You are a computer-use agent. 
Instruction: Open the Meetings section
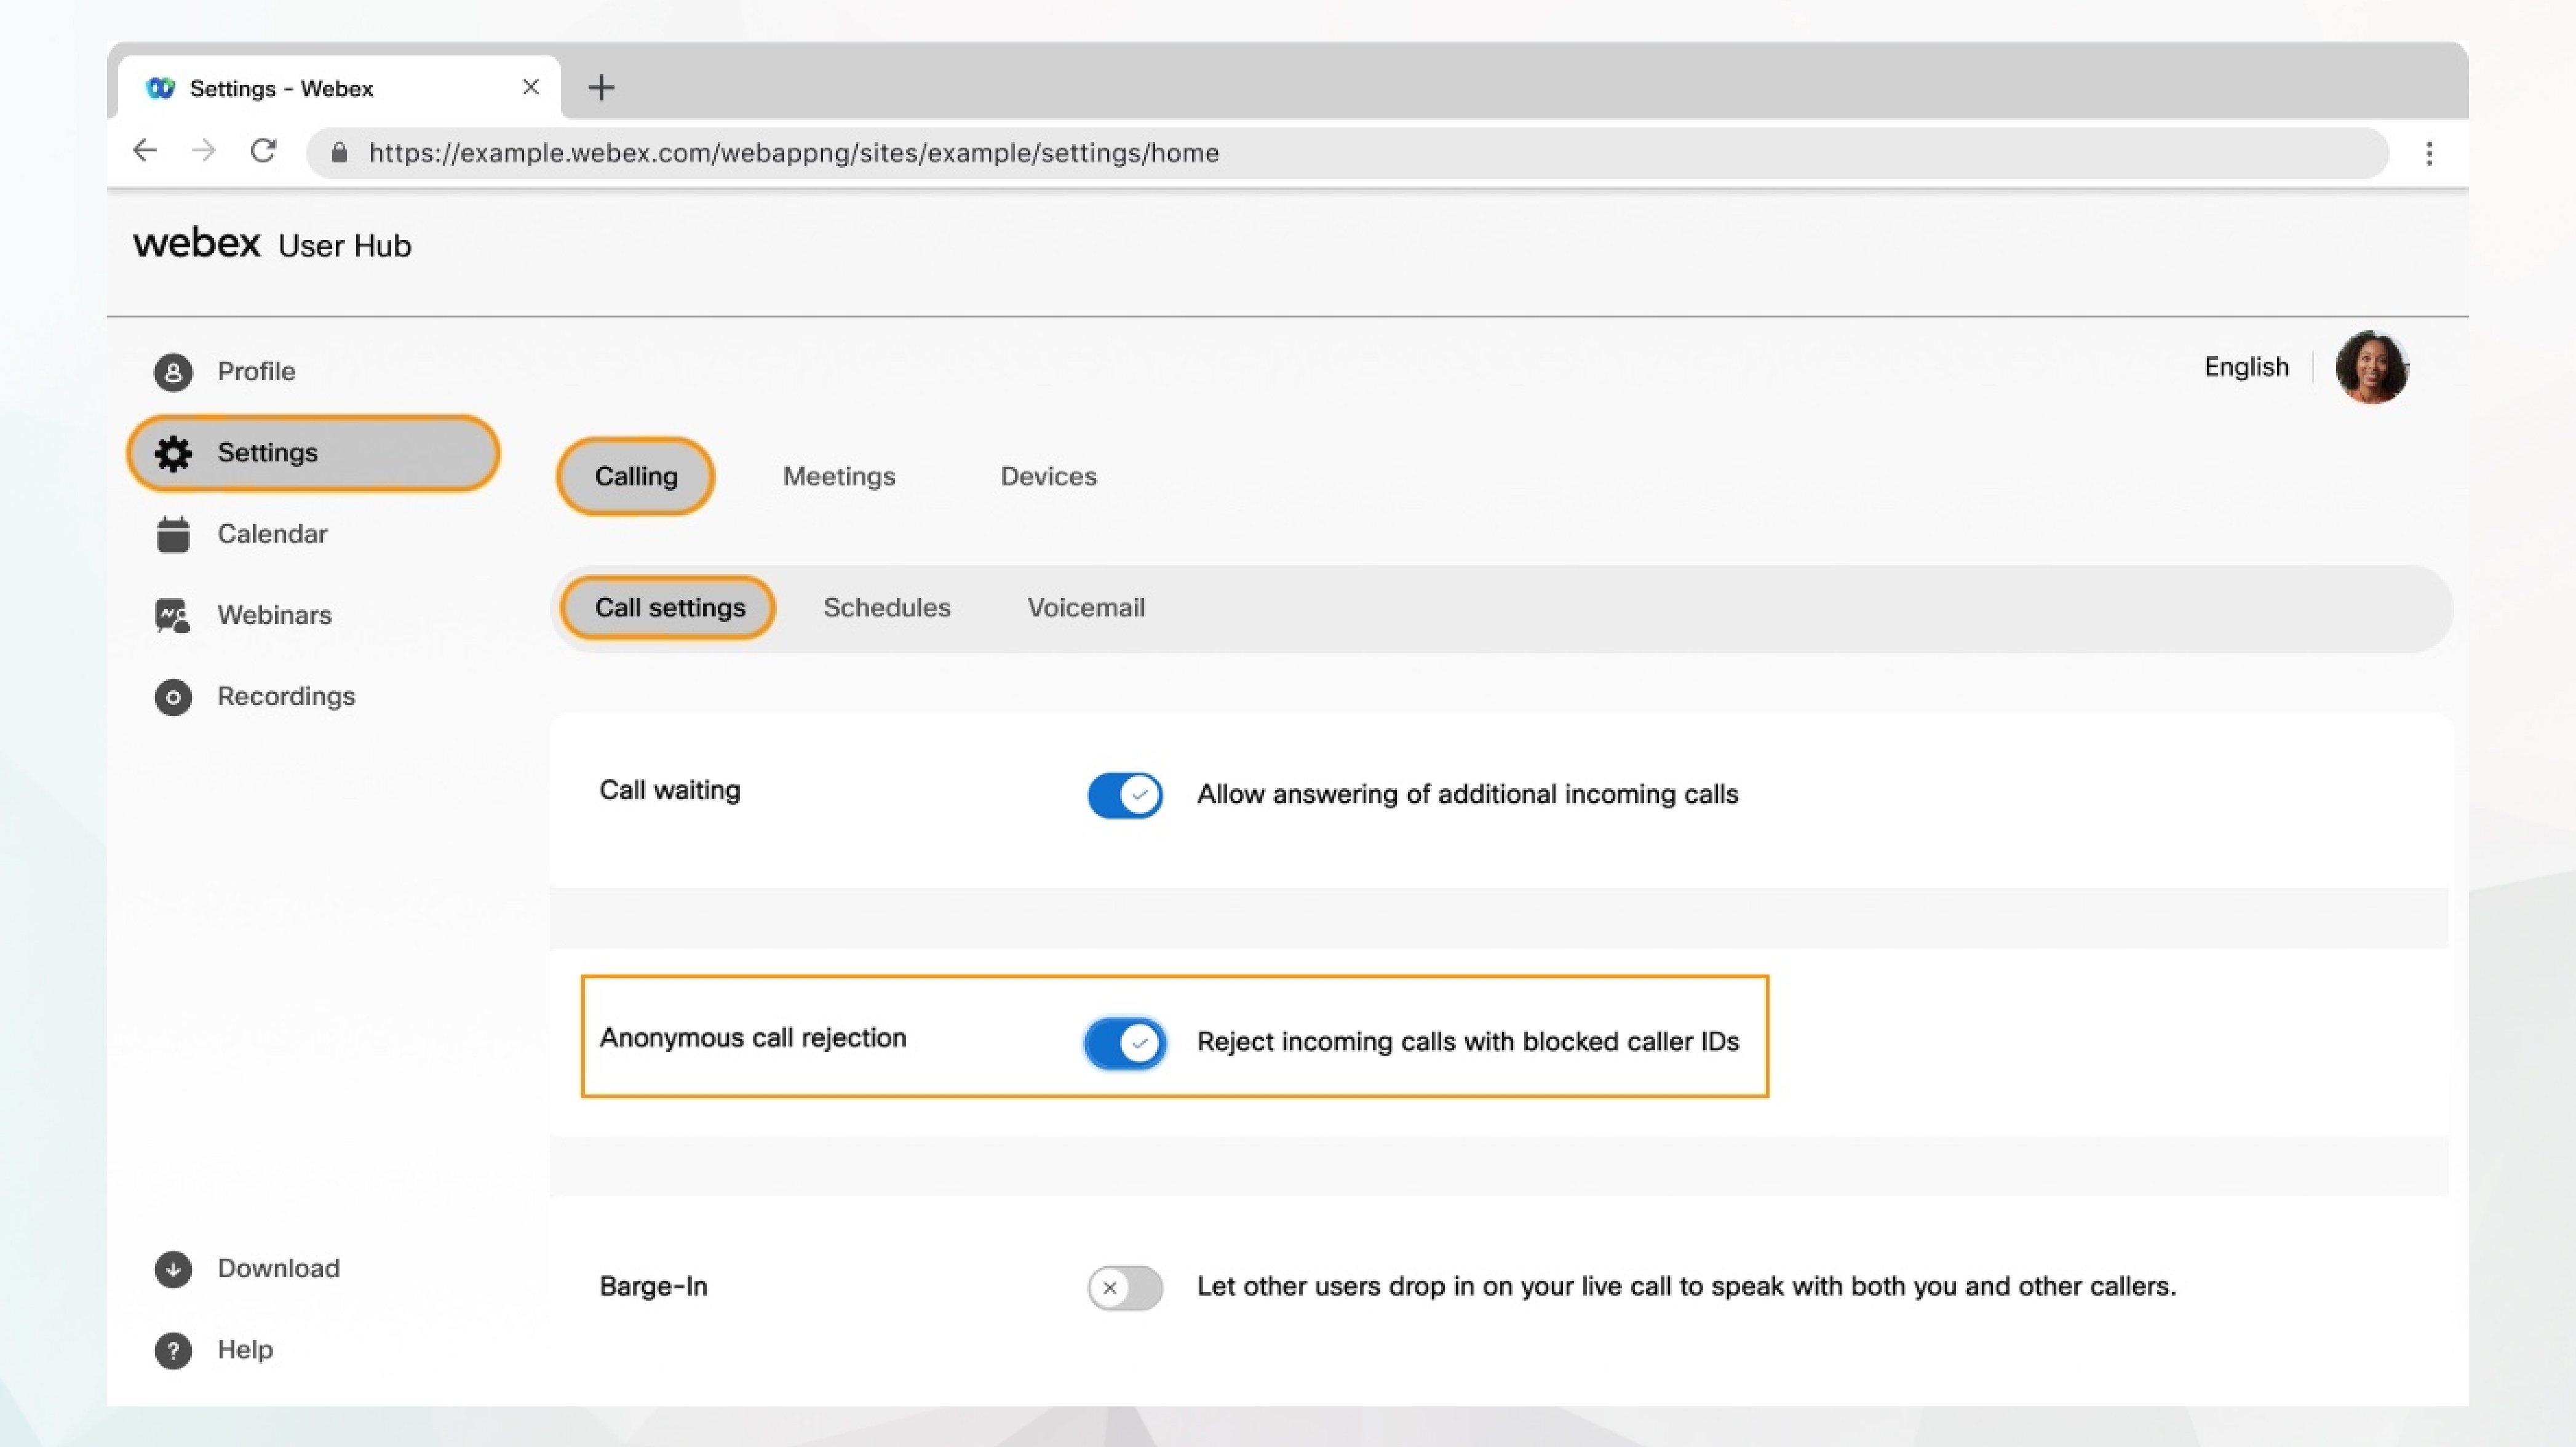pyautogui.click(x=838, y=476)
